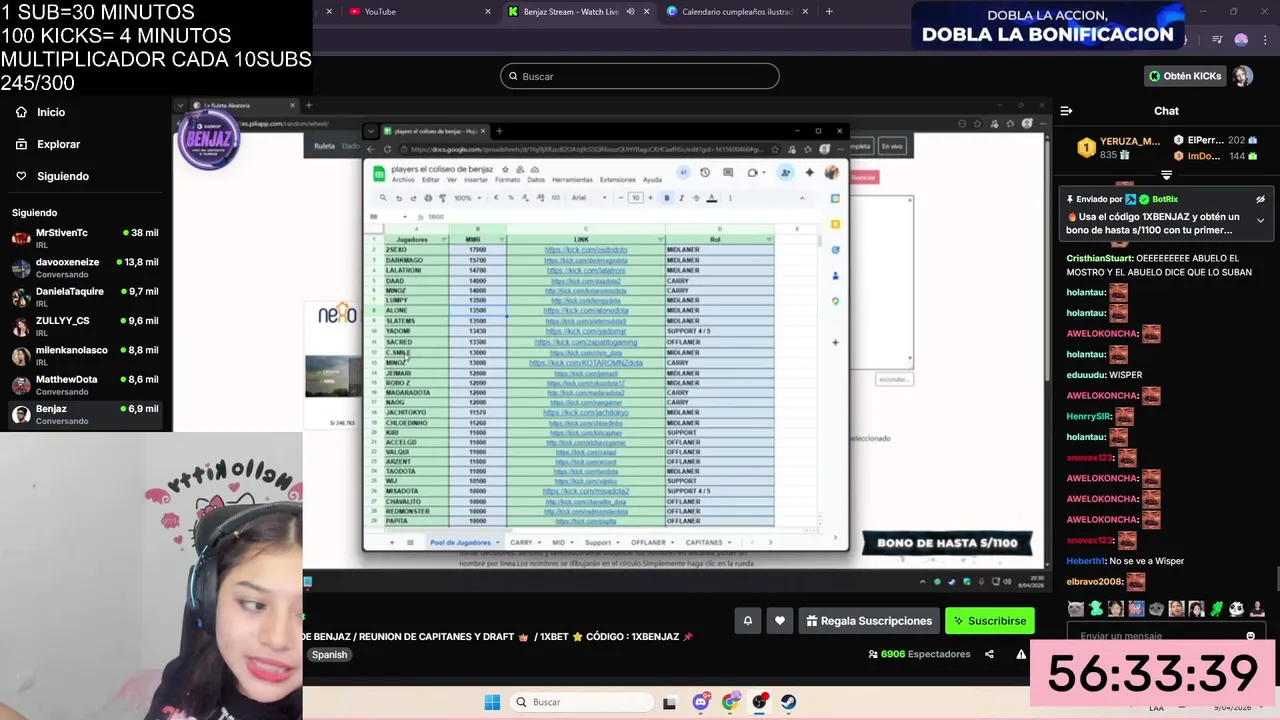
Task: Click the Kick Buscar search field
Action: pyautogui.click(x=640, y=76)
